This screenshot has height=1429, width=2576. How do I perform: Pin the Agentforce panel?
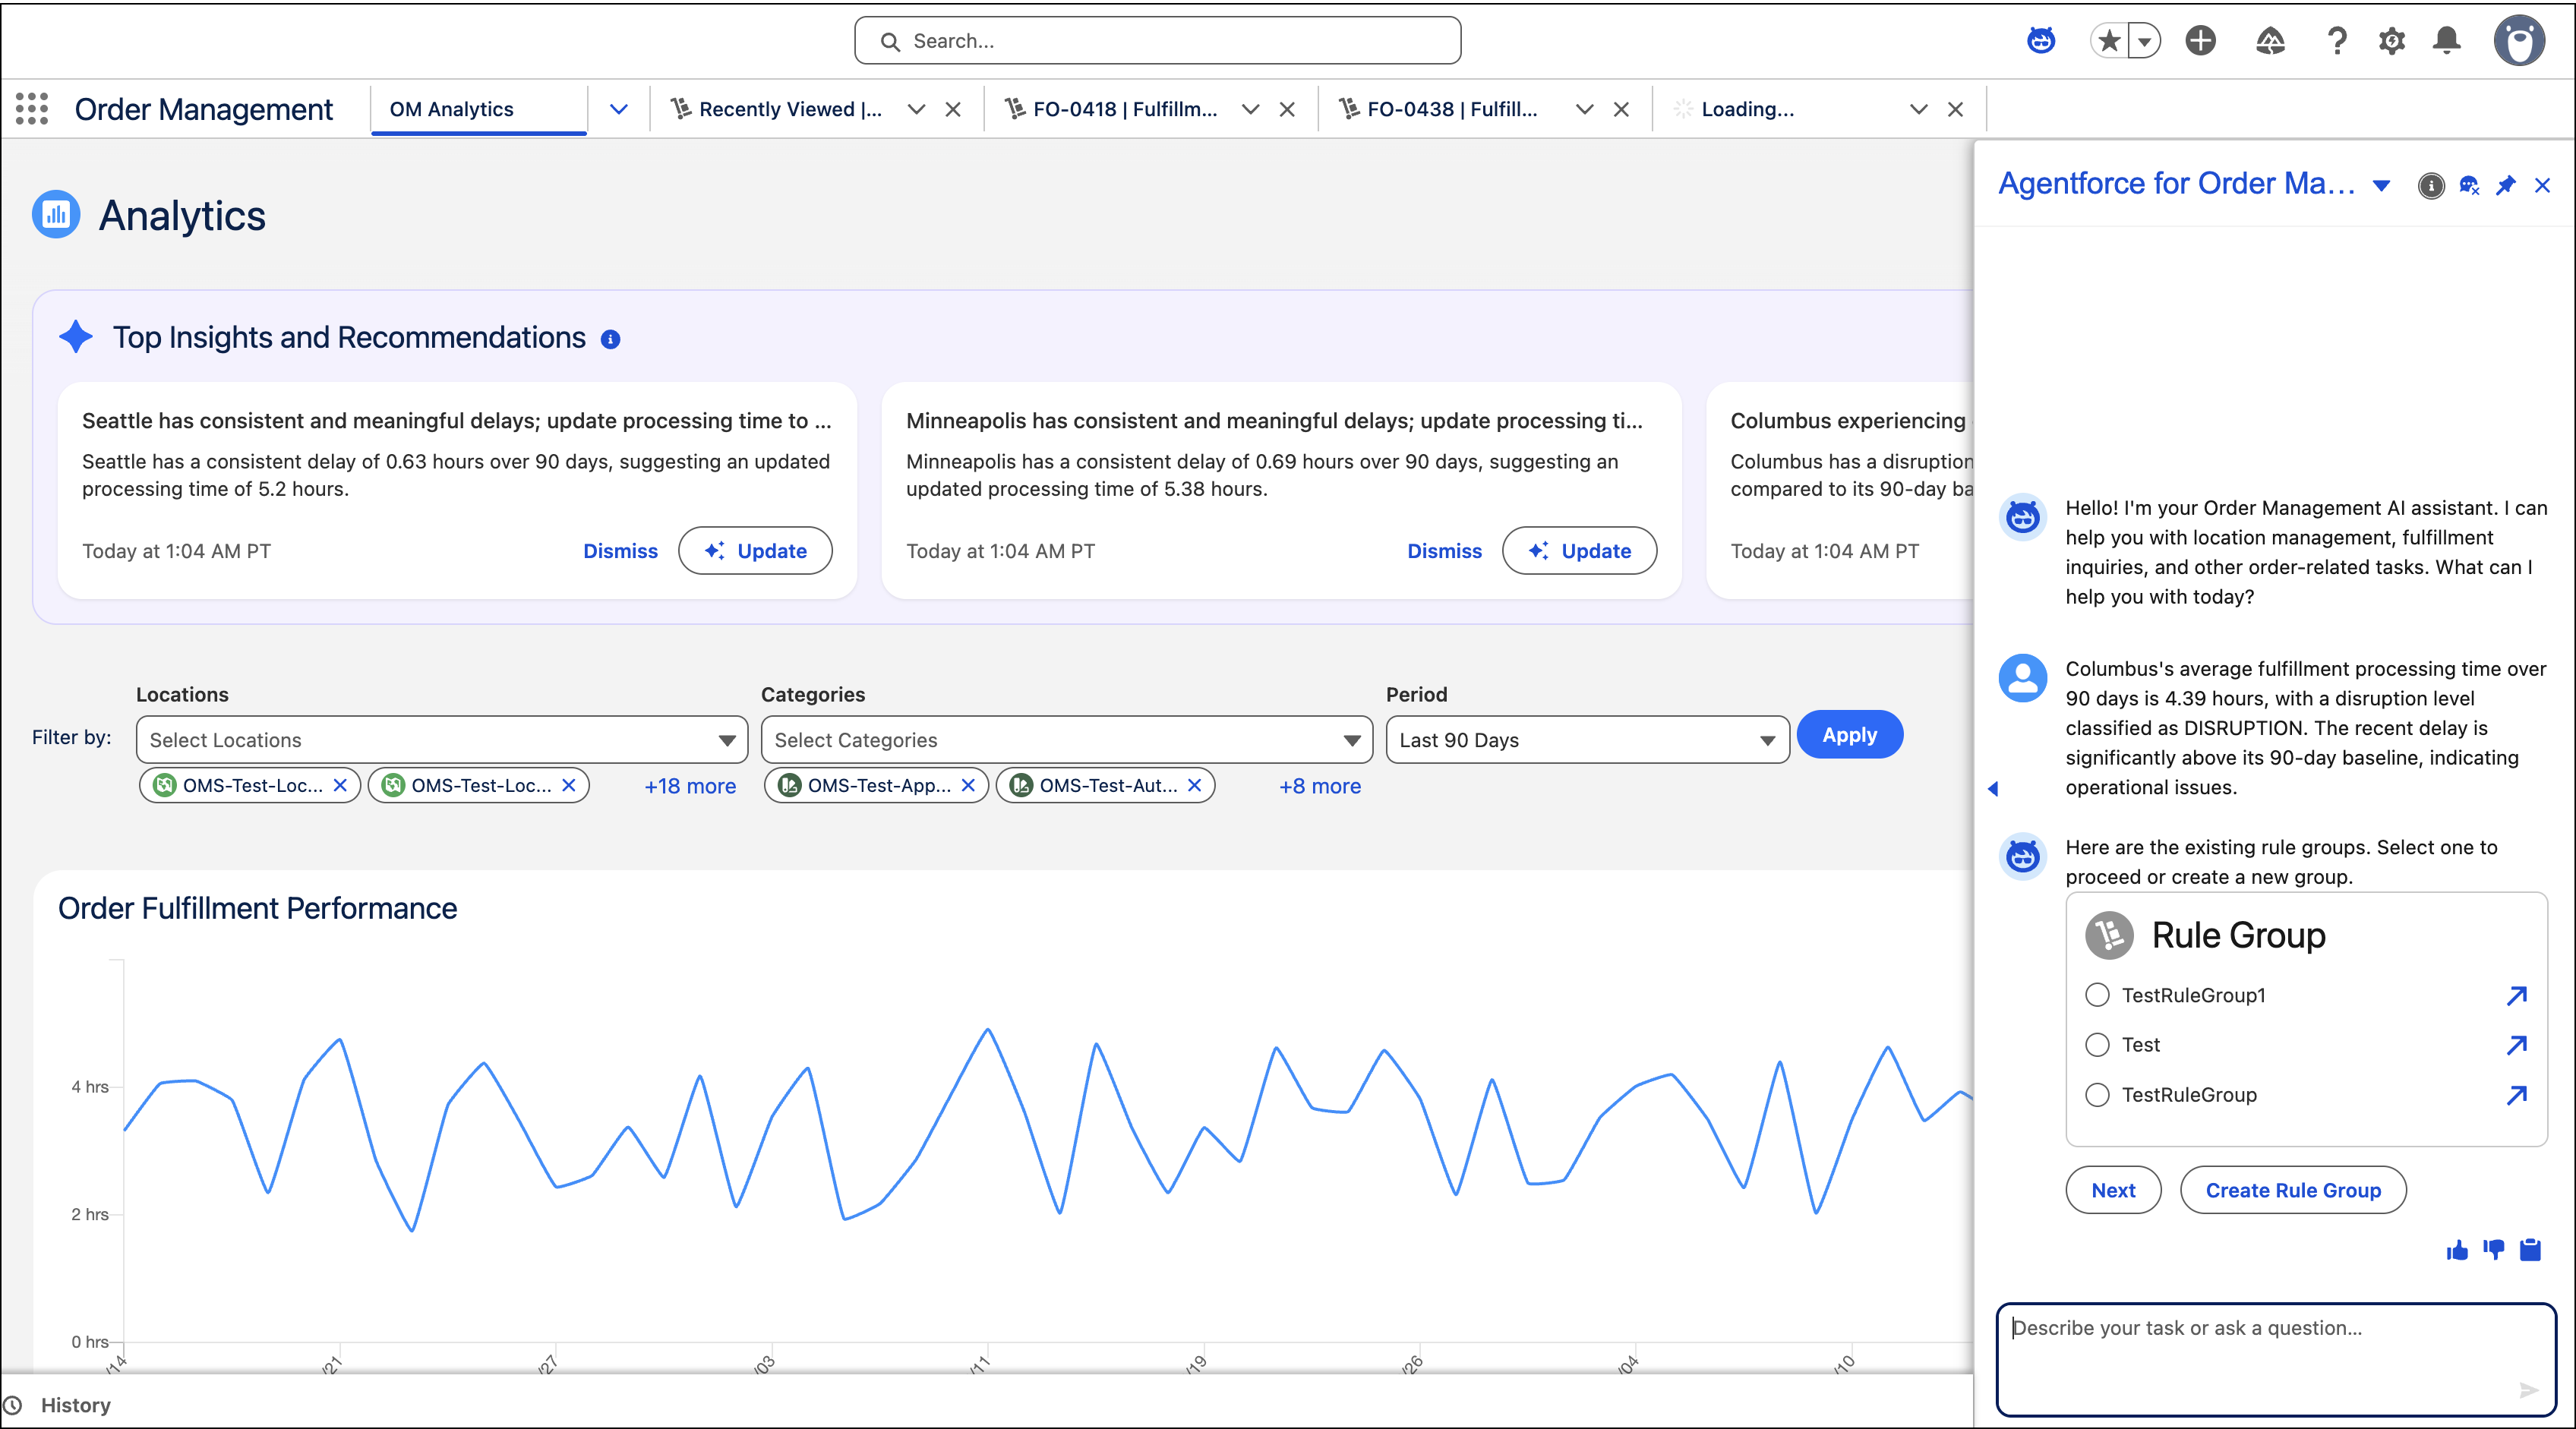(x=2506, y=185)
